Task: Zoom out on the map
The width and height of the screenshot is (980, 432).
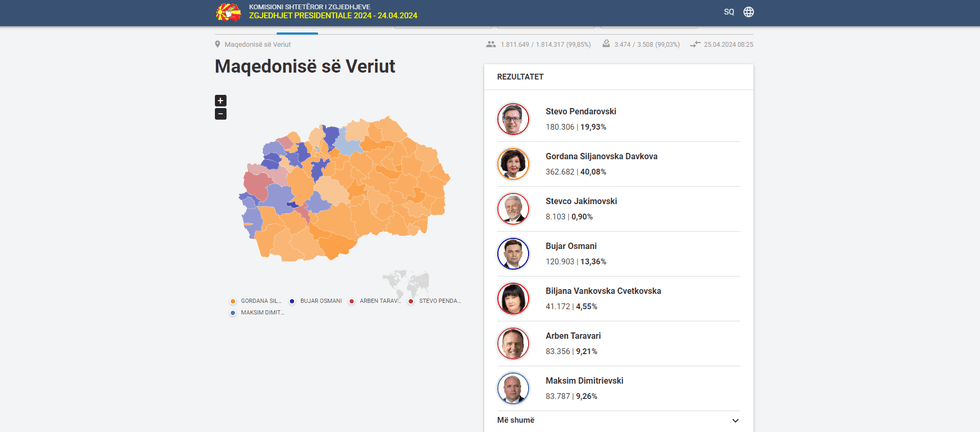Action: [x=221, y=114]
